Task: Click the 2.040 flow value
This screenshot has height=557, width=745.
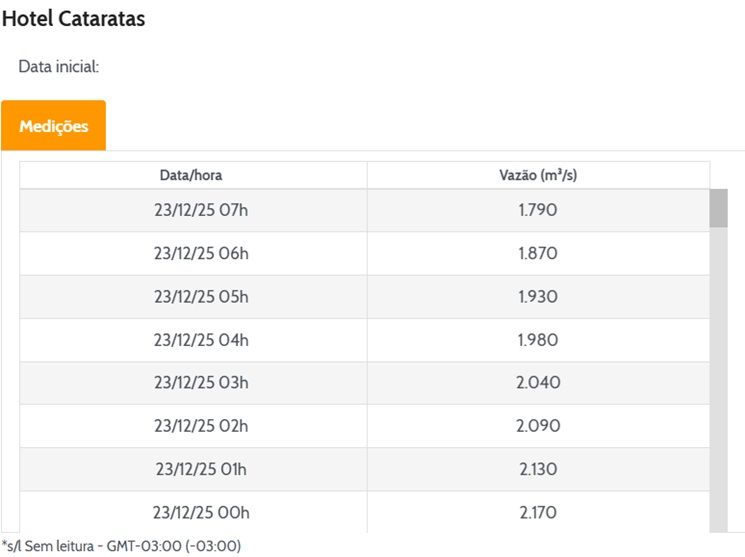Action: coord(538,383)
